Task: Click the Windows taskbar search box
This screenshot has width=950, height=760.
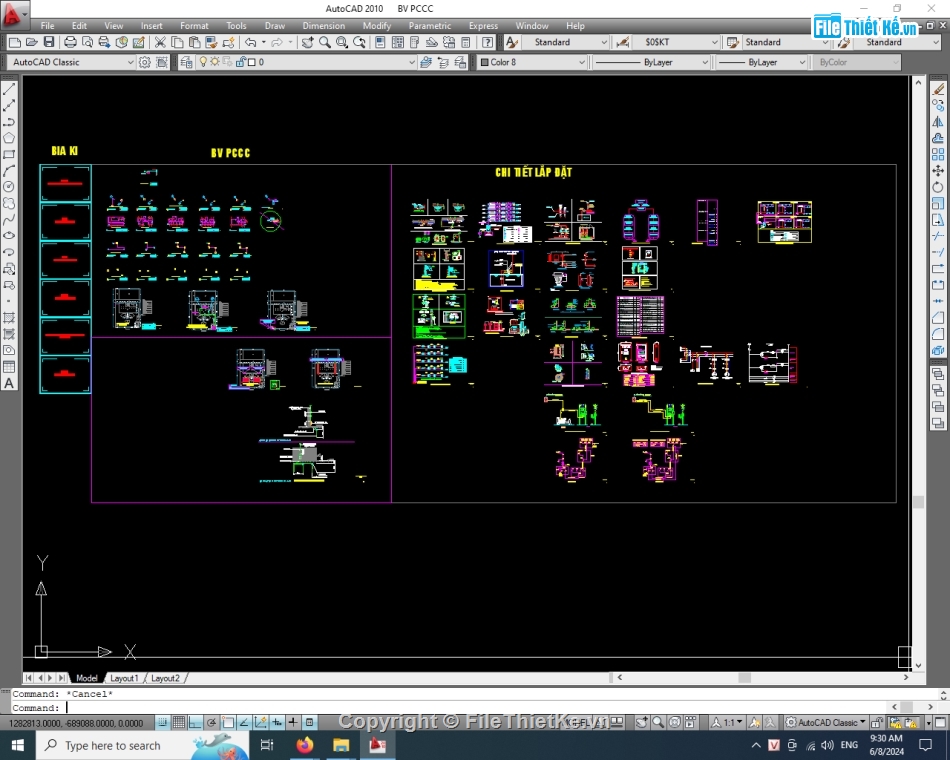Action: tap(142, 745)
